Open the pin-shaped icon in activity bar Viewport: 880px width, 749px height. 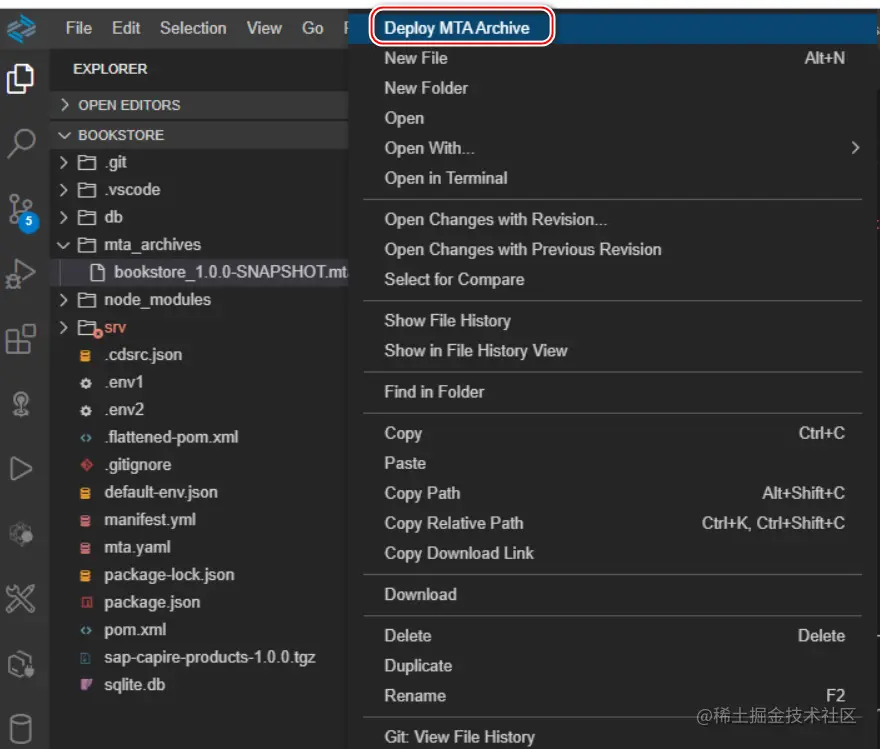(21, 404)
